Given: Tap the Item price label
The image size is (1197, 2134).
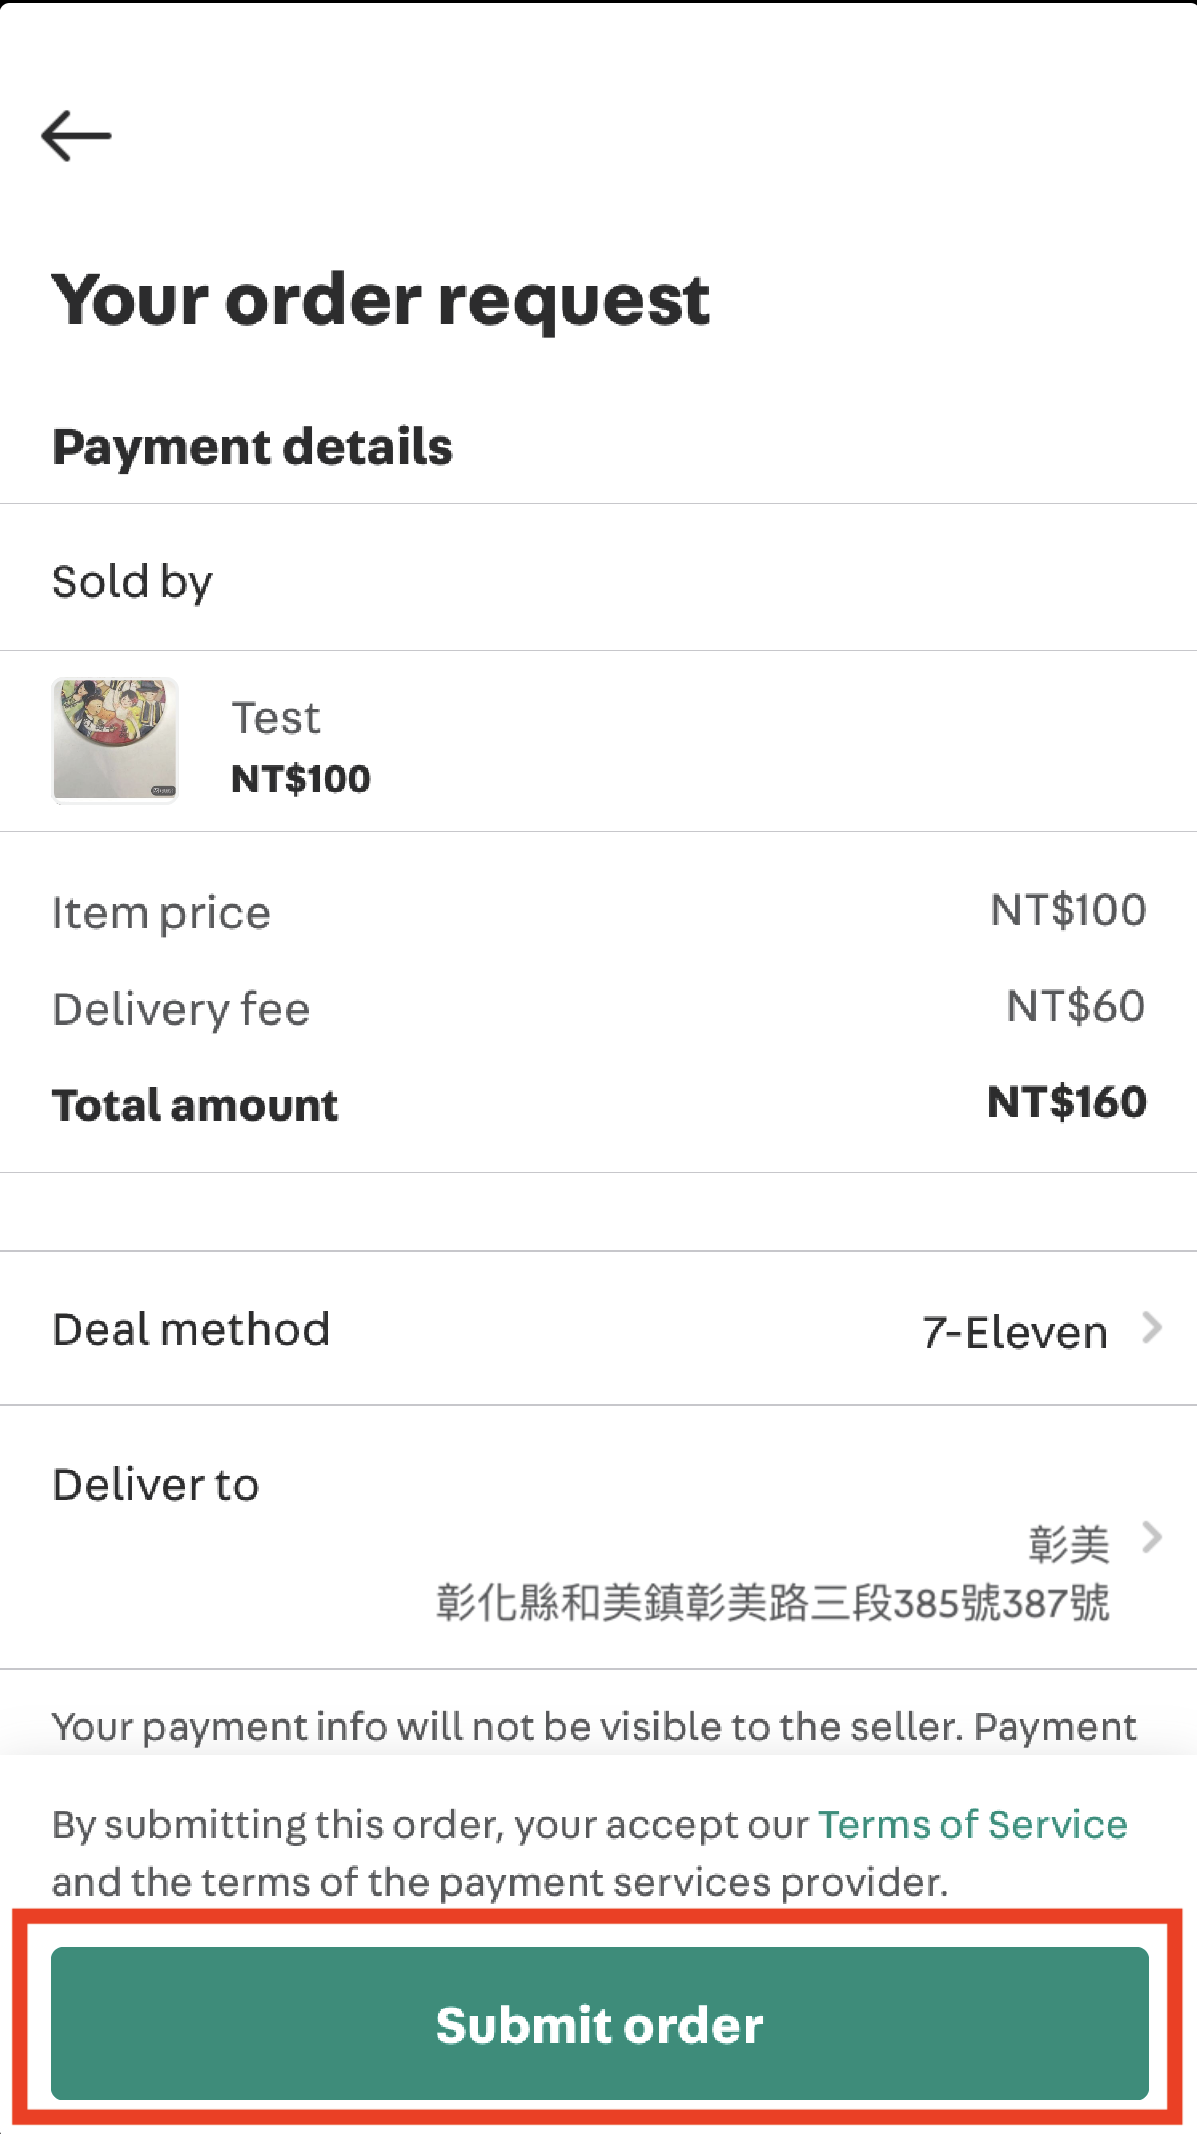Looking at the screenshot, I should [x=161, y=913].
